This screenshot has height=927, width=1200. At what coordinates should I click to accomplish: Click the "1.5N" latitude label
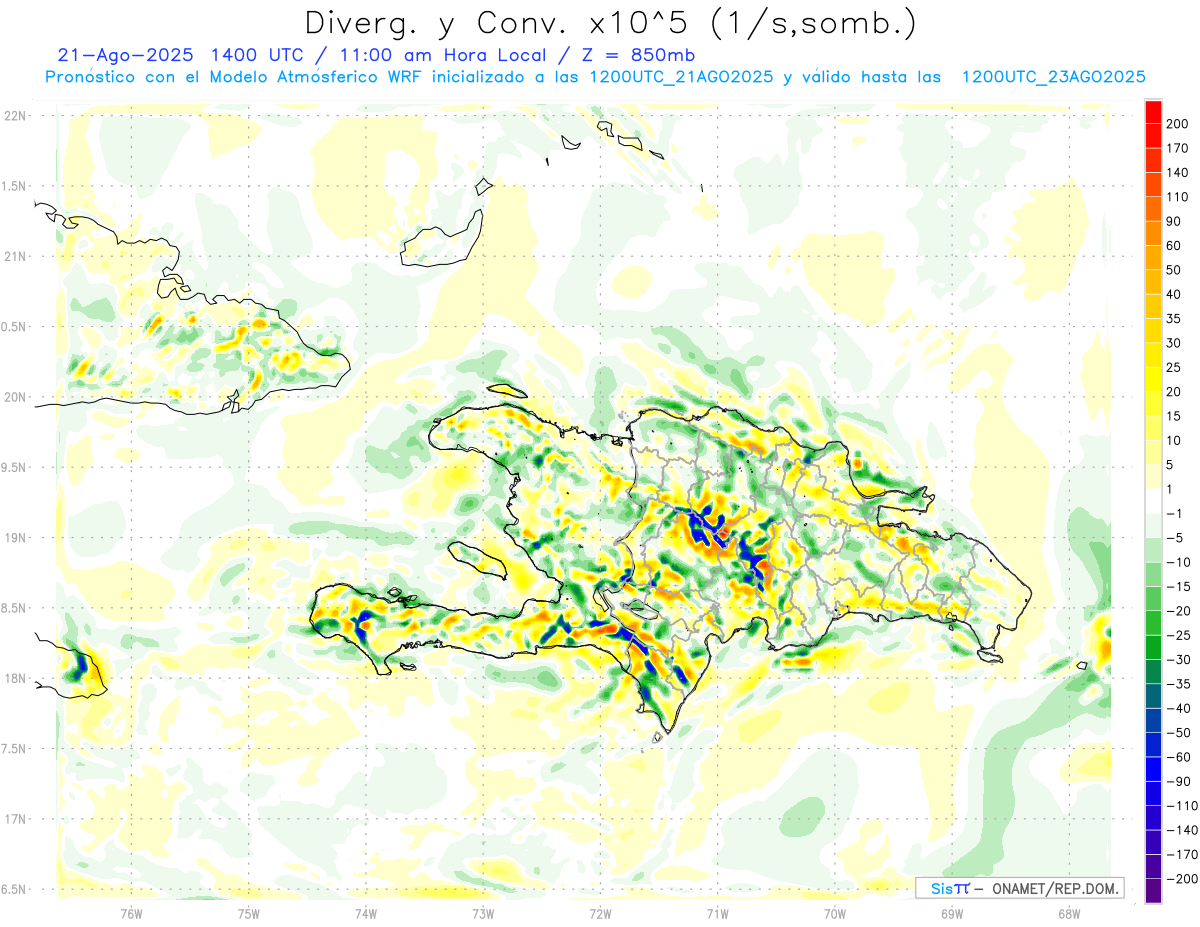(14, 186)
